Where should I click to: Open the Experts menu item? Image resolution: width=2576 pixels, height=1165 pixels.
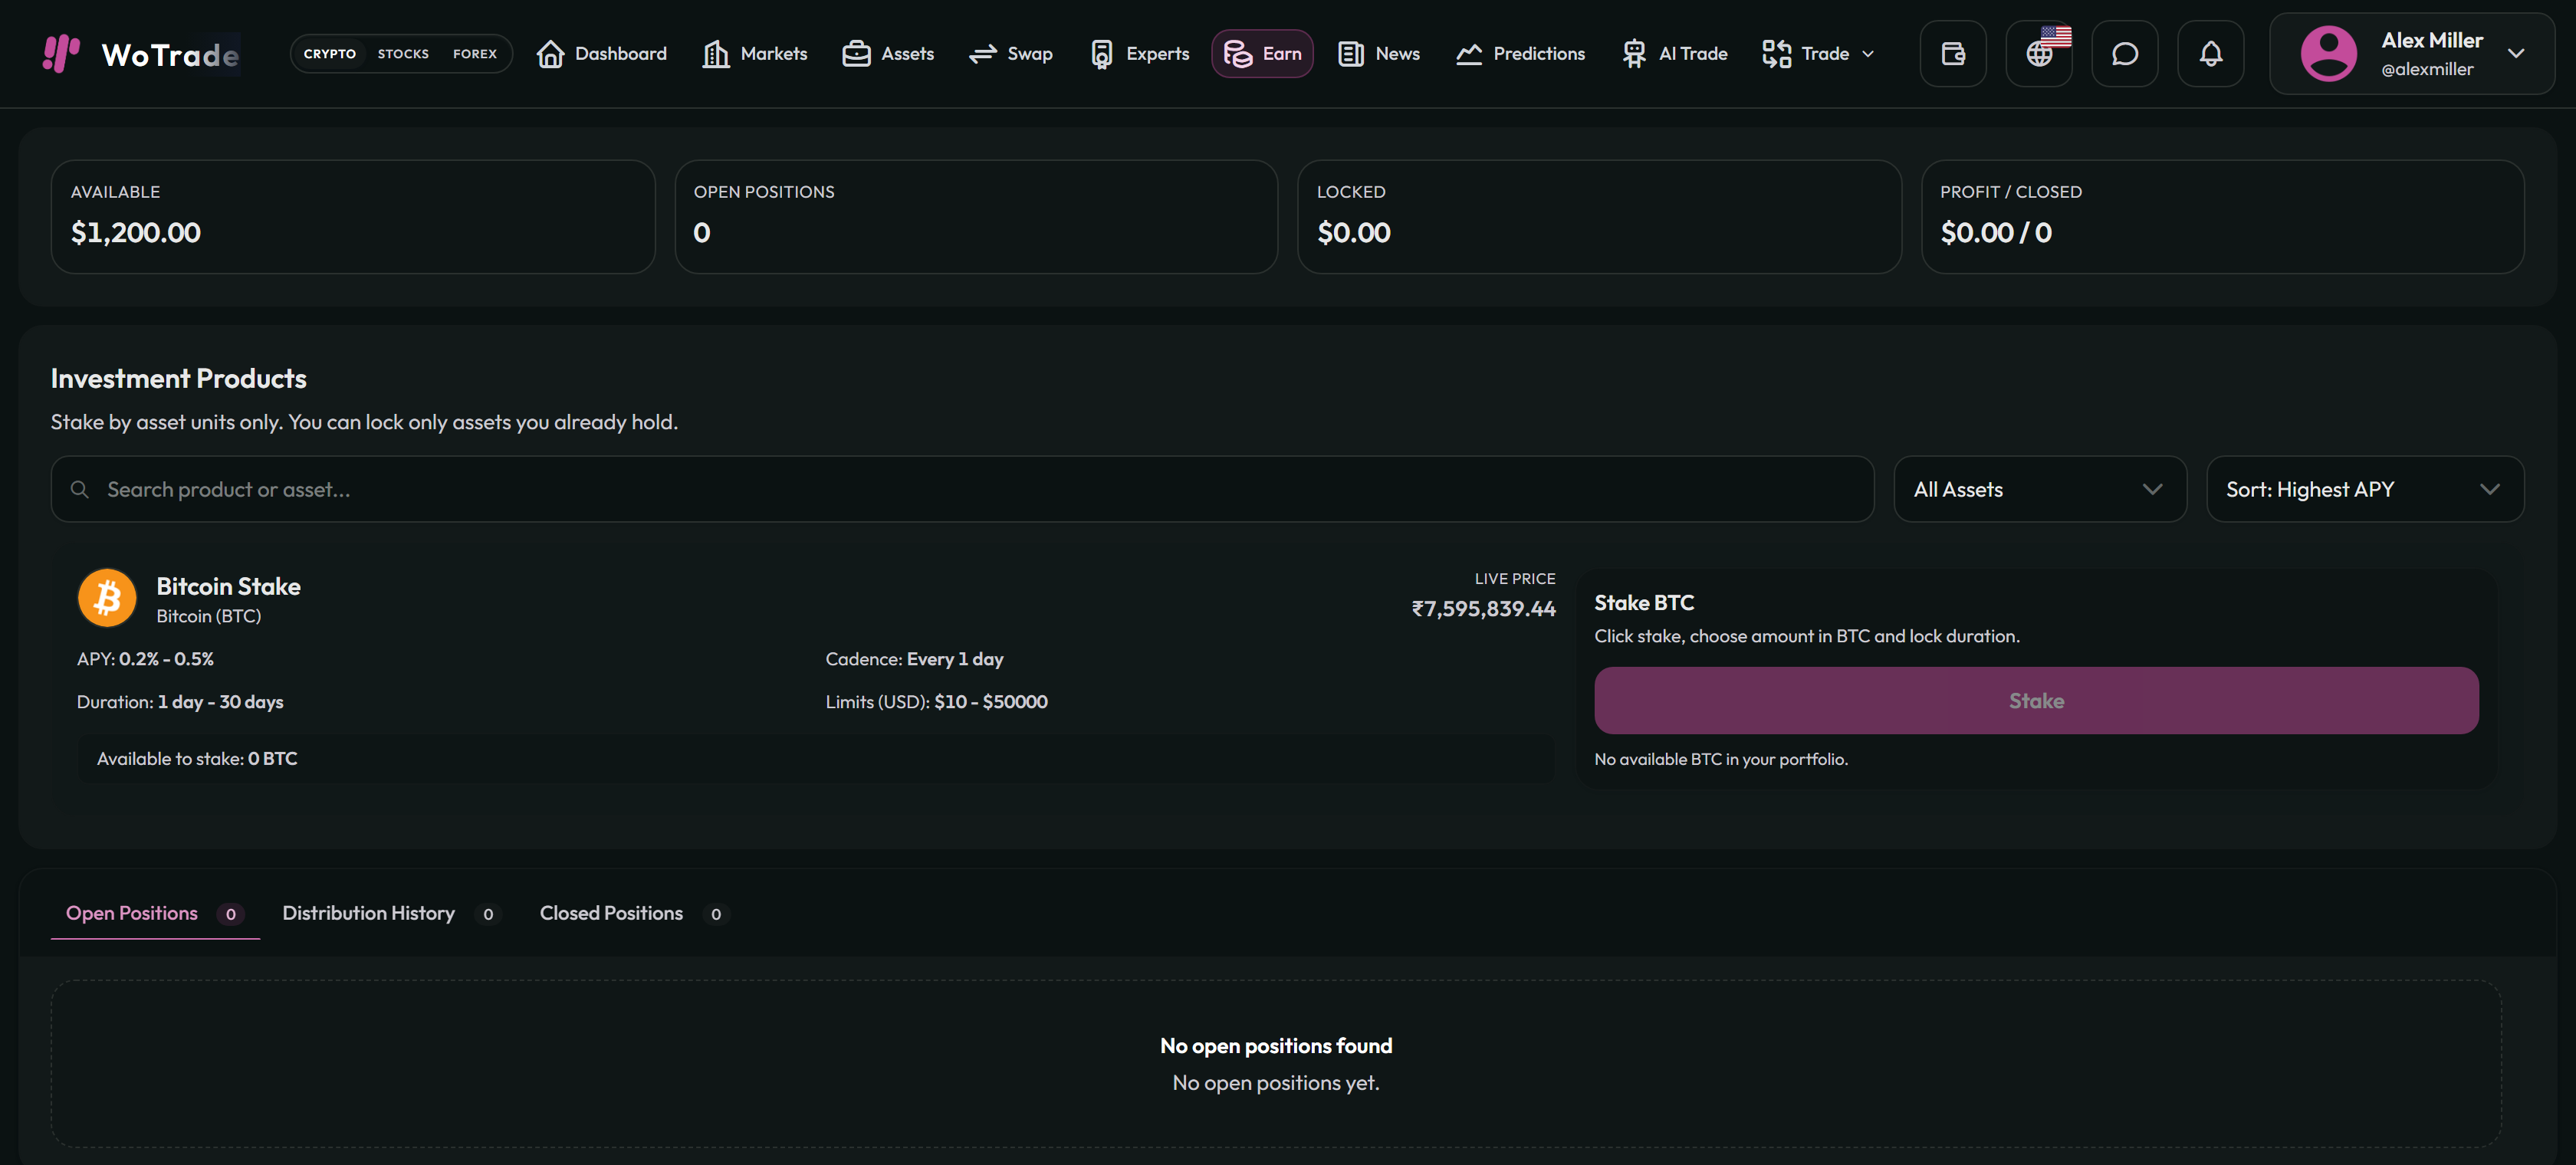[1139, 54]
